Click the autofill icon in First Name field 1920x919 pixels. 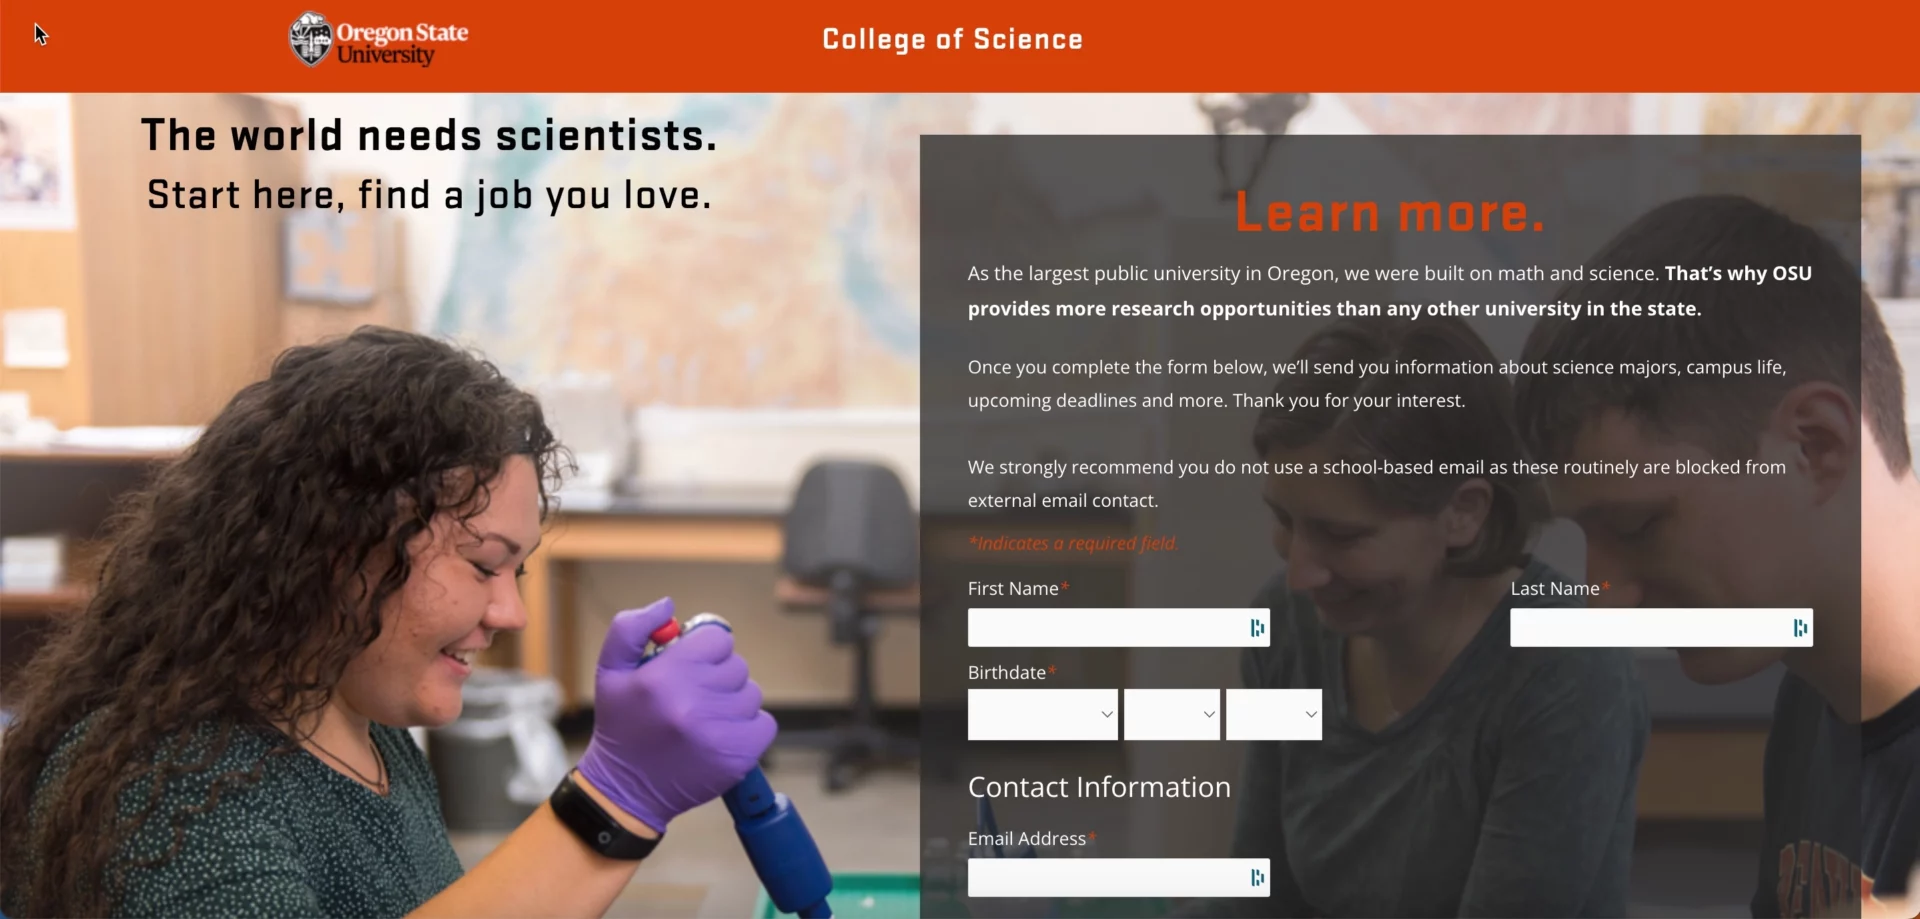pyautogui.click(x=1257, y=628)
